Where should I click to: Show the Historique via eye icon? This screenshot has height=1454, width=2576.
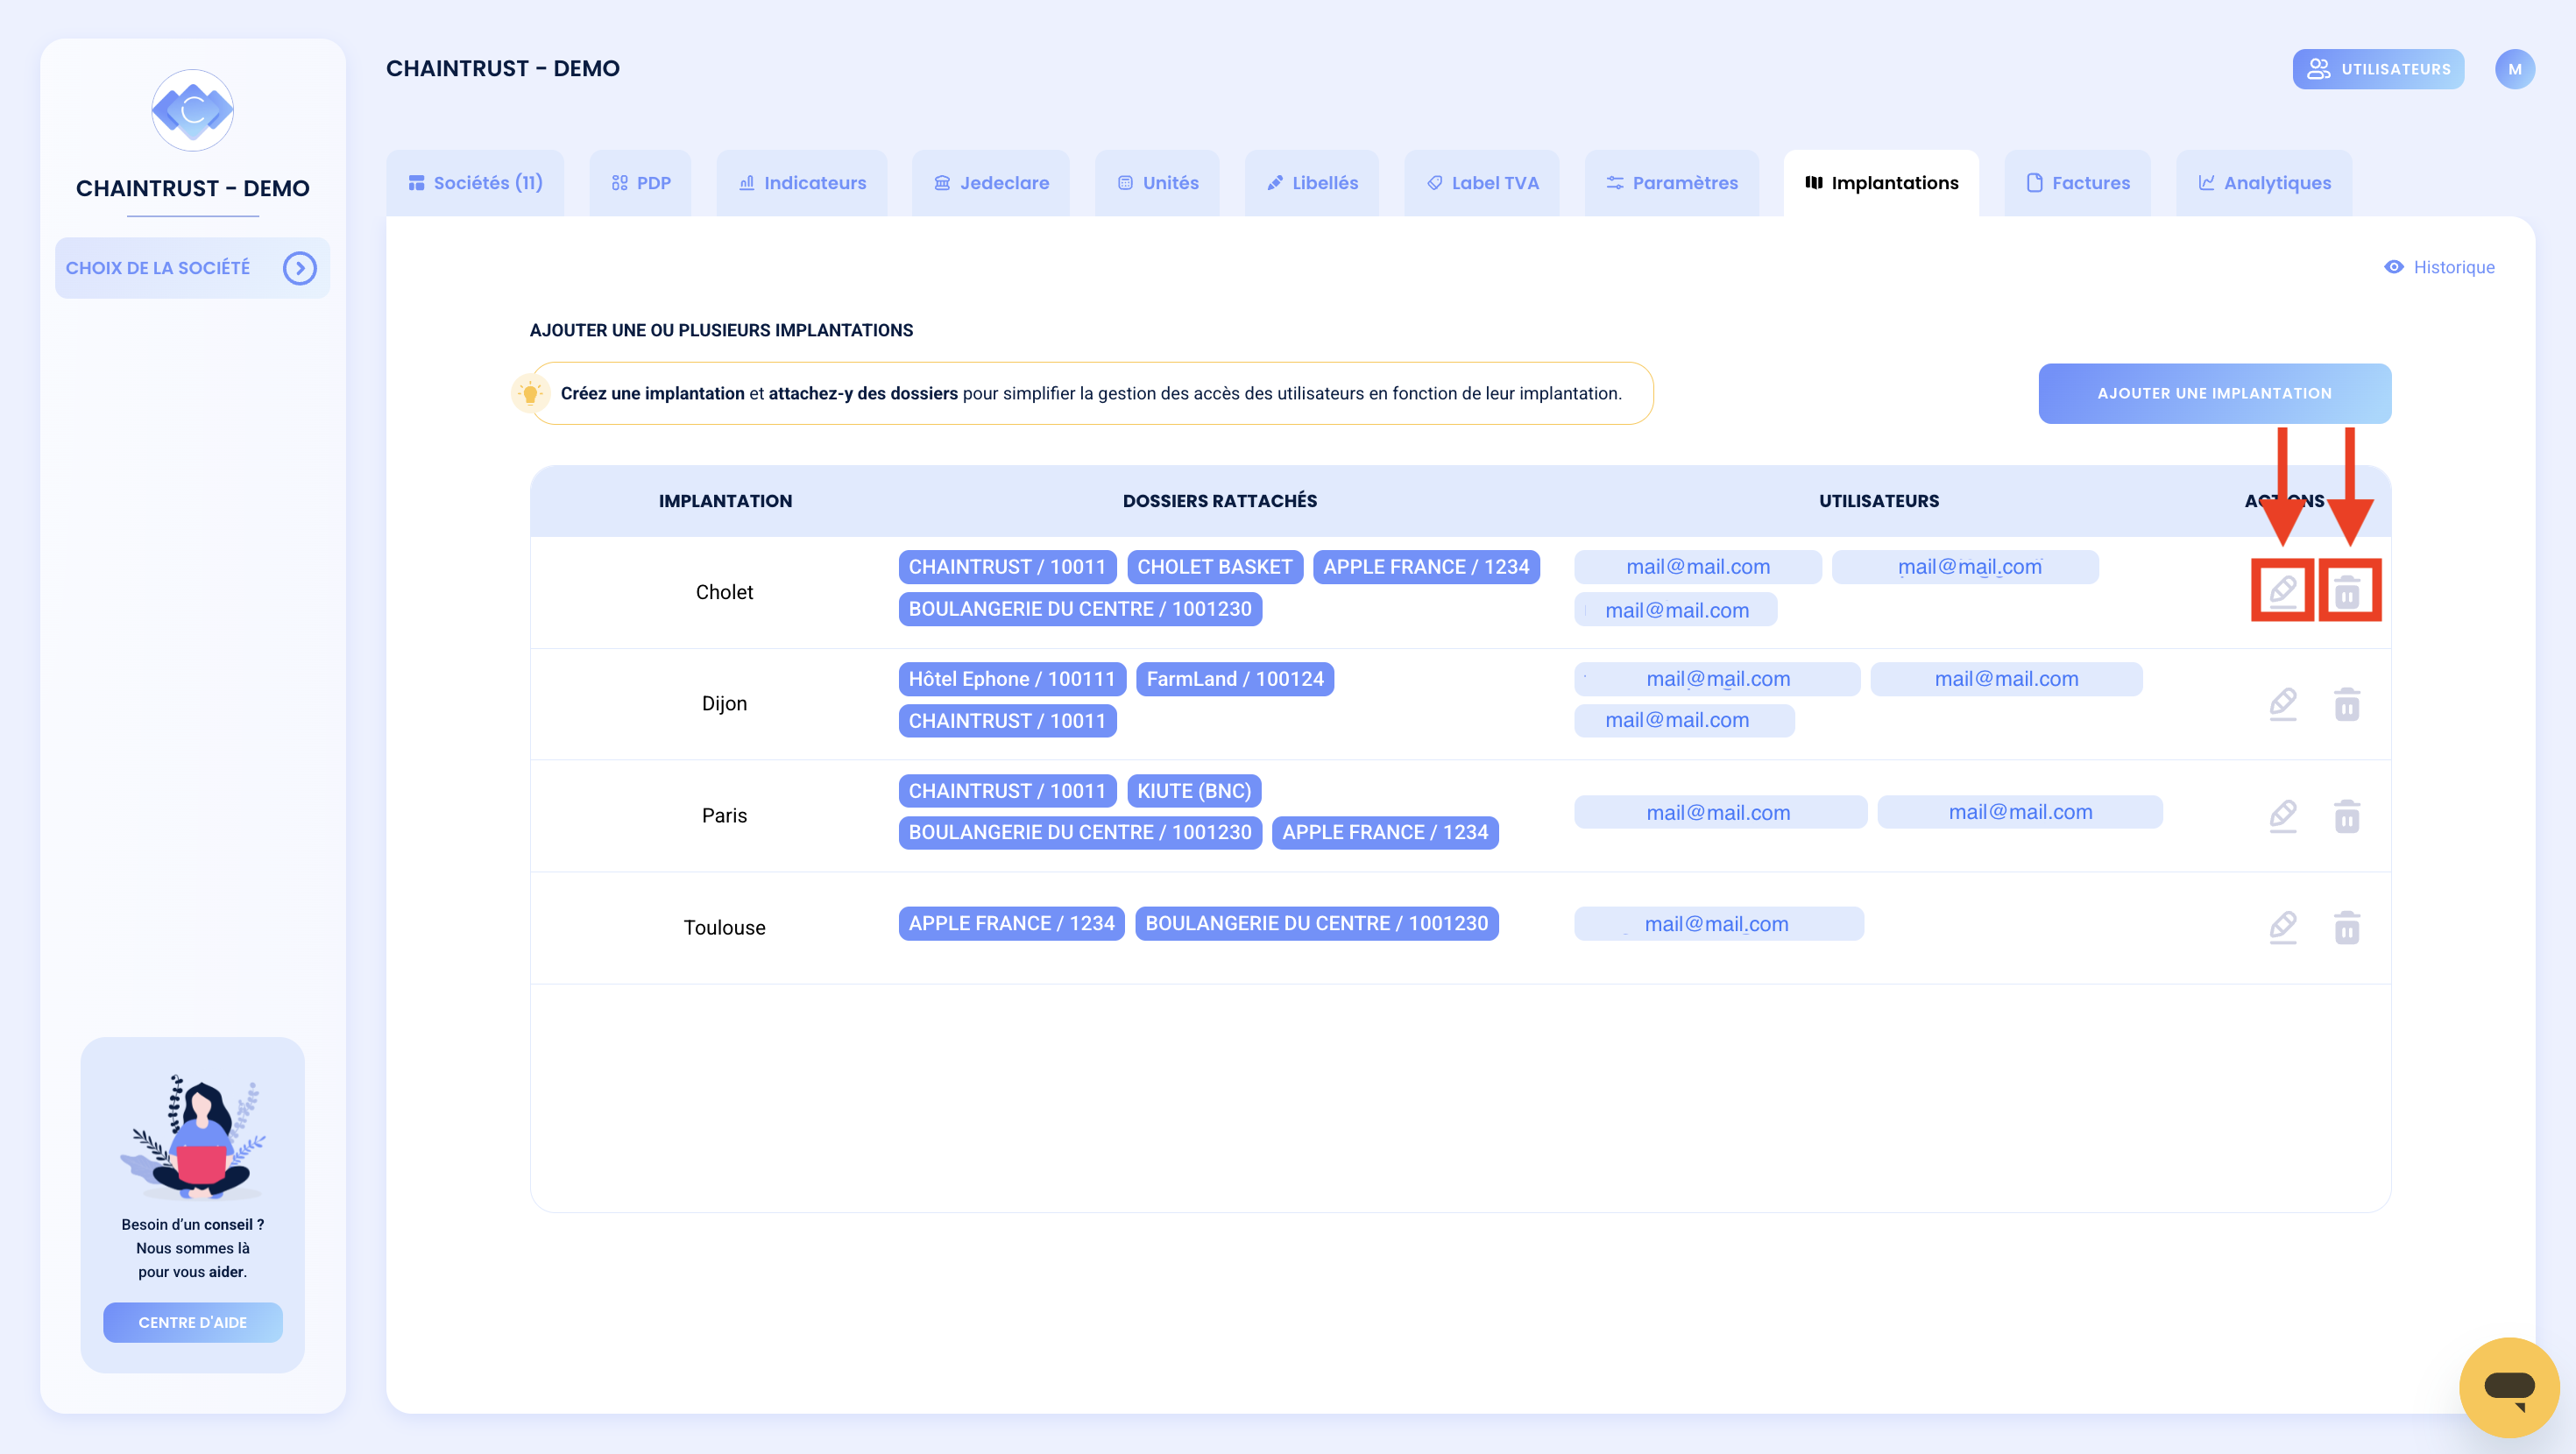[x=2393, y=267]
